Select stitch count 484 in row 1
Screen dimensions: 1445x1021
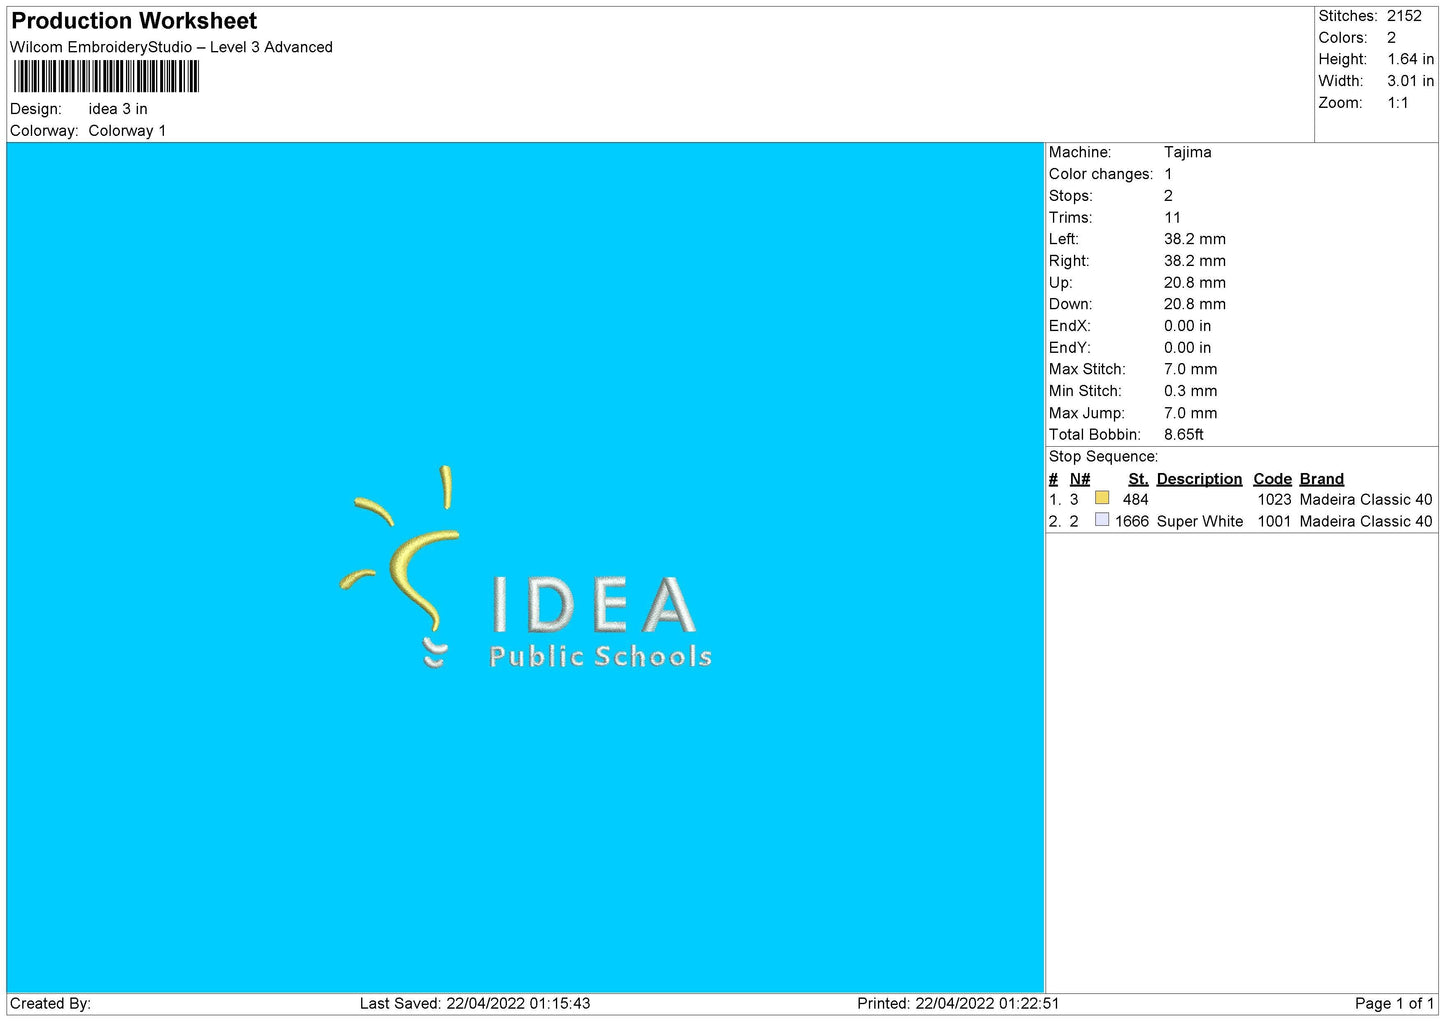pyautogui.click(x=1135, y=500)
